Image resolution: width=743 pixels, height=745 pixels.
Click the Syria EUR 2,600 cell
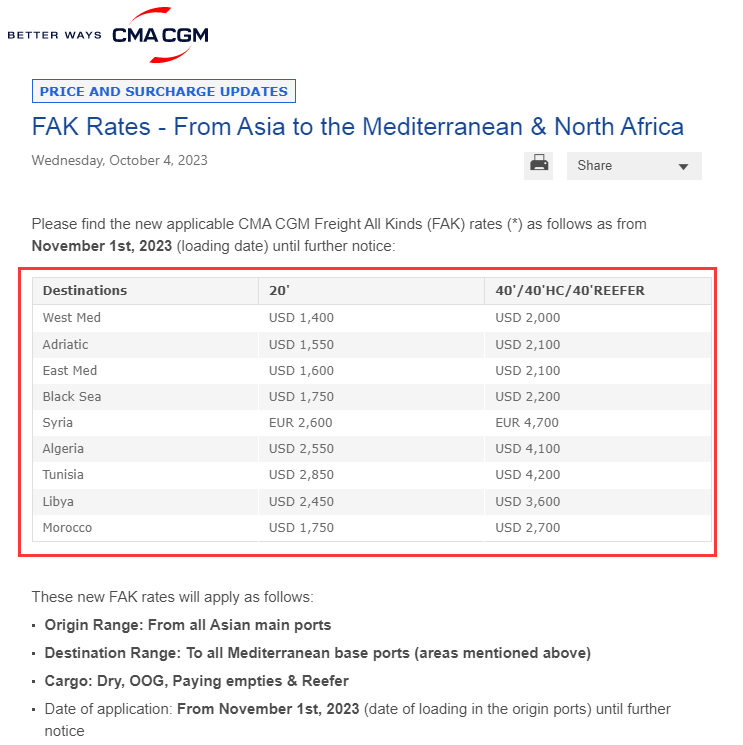tap(372, 423)
